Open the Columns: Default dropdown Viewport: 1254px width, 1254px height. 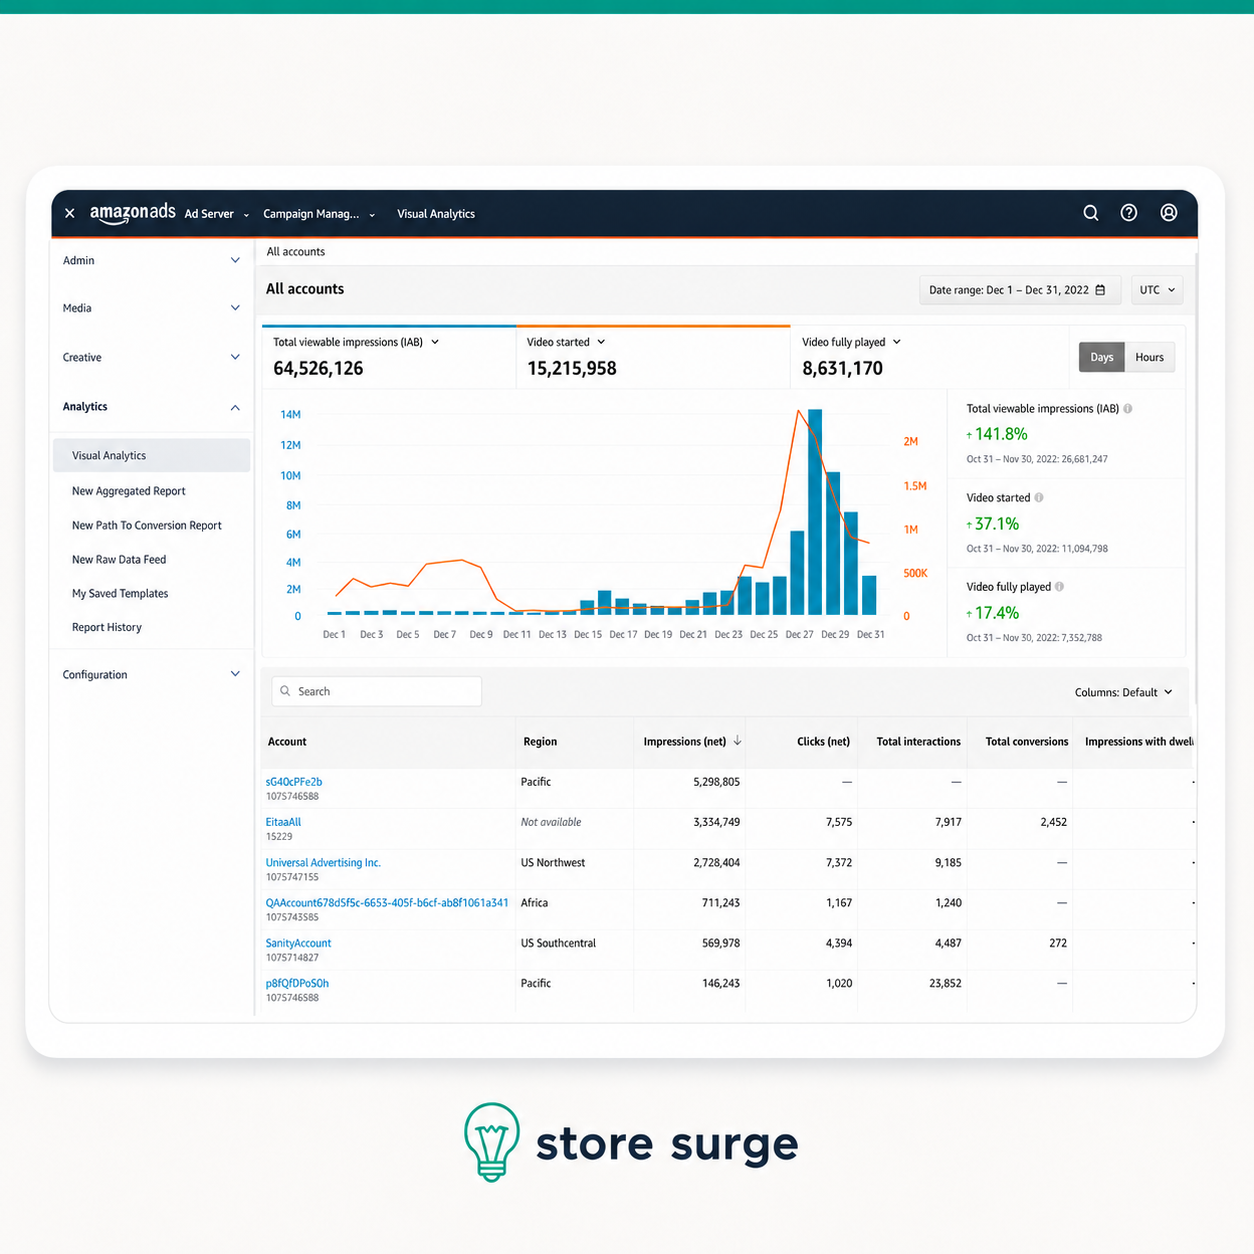(x=1123, y=692)
